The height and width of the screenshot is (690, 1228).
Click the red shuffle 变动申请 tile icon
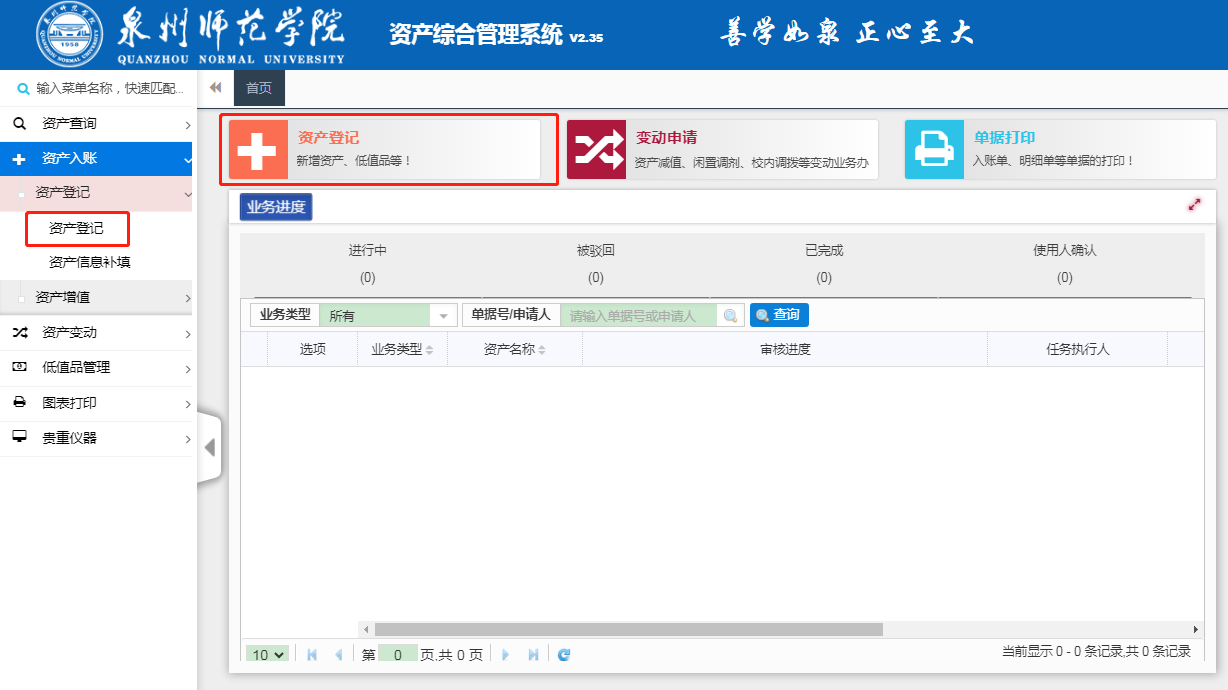596,150
